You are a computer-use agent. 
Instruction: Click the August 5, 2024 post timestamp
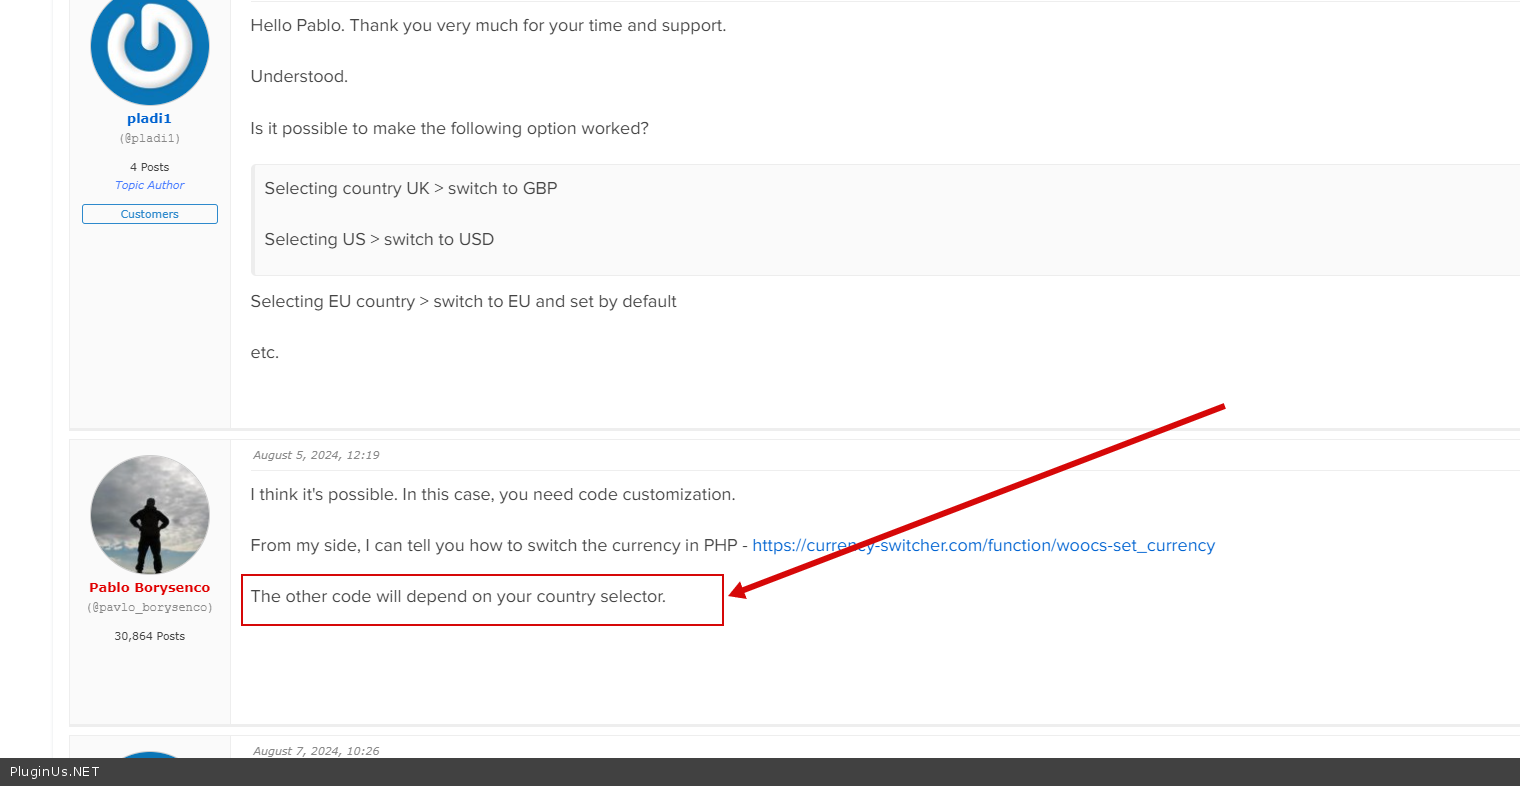tap(316, 455)
